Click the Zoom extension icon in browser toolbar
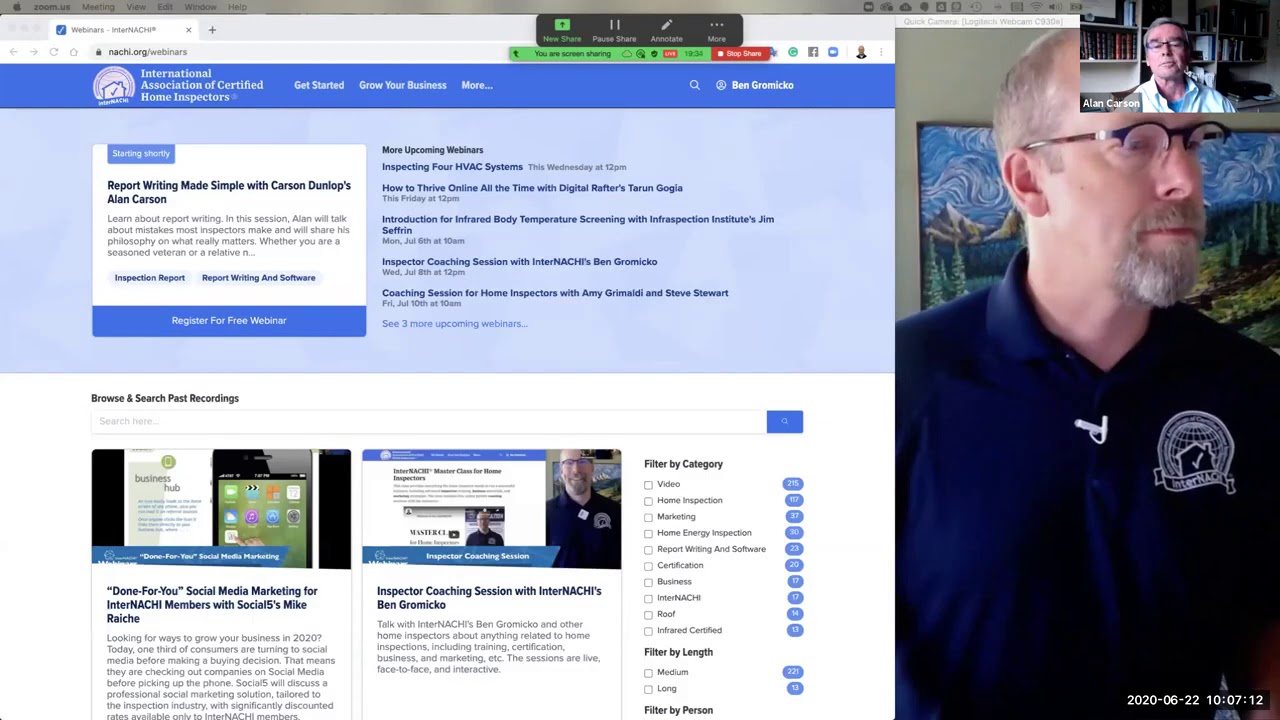 833,52
